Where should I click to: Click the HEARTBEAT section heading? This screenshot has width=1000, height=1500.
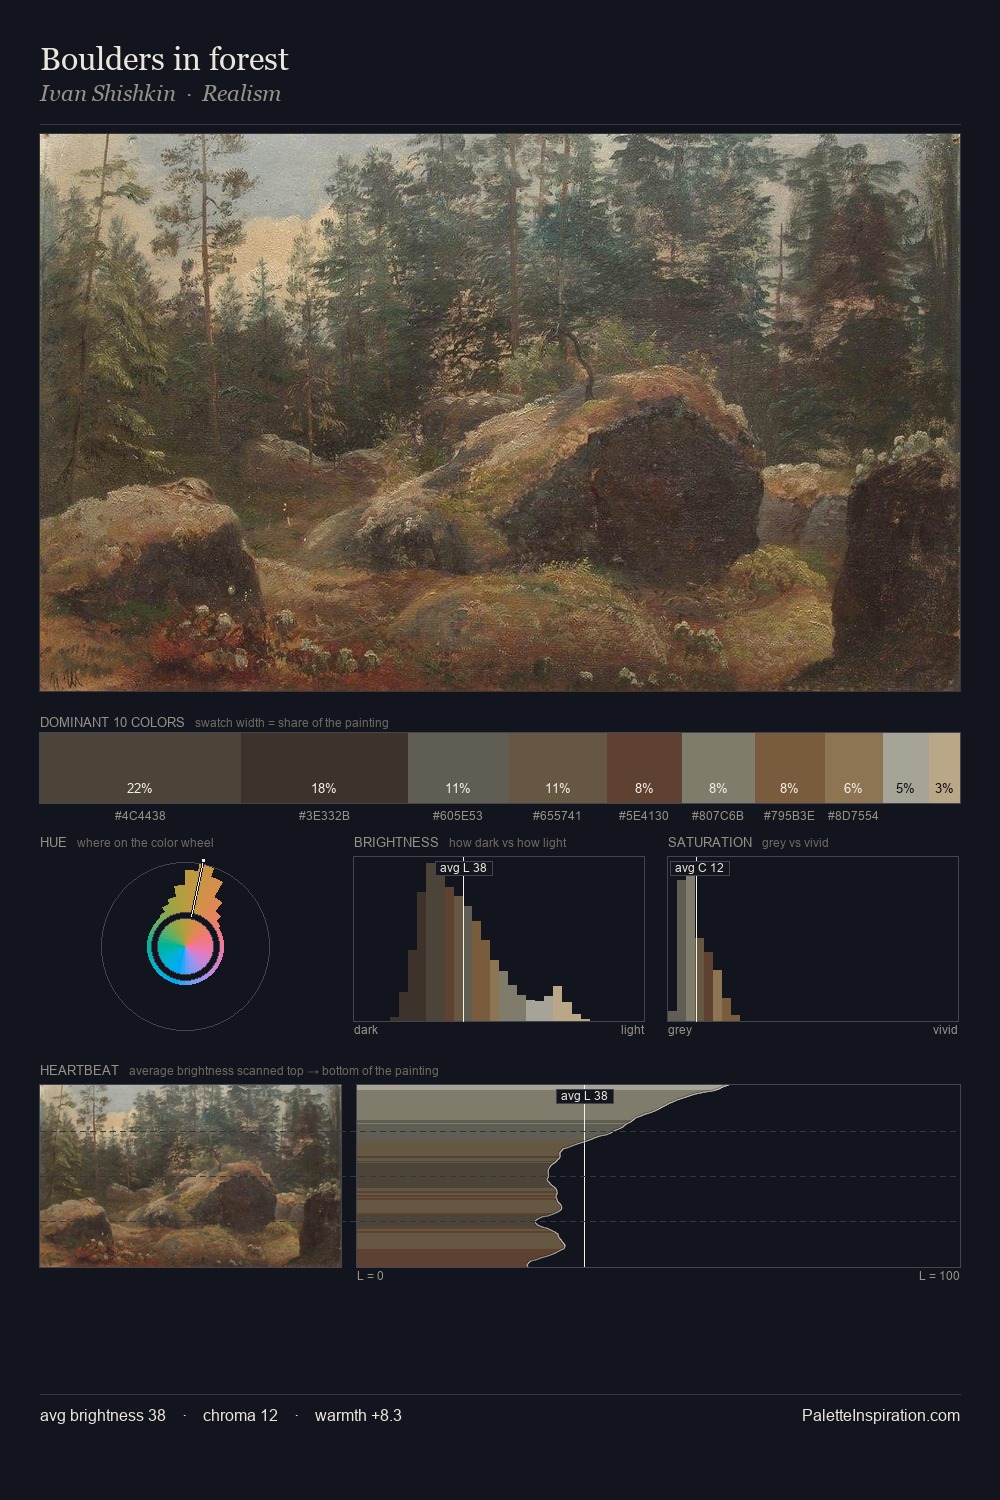[79, 1070]
